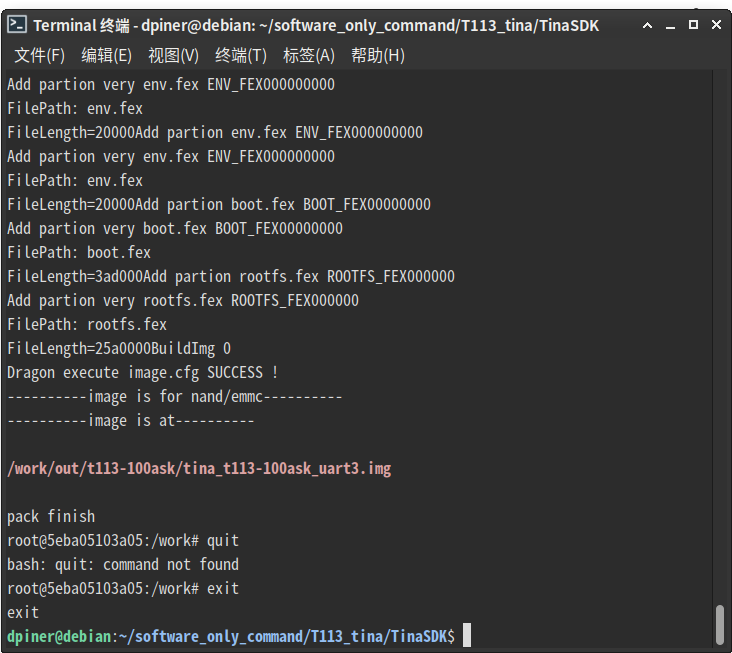Screen dimensions: 732x653
Task: Roll up the window with the arrow button
Action: [648, 25]
